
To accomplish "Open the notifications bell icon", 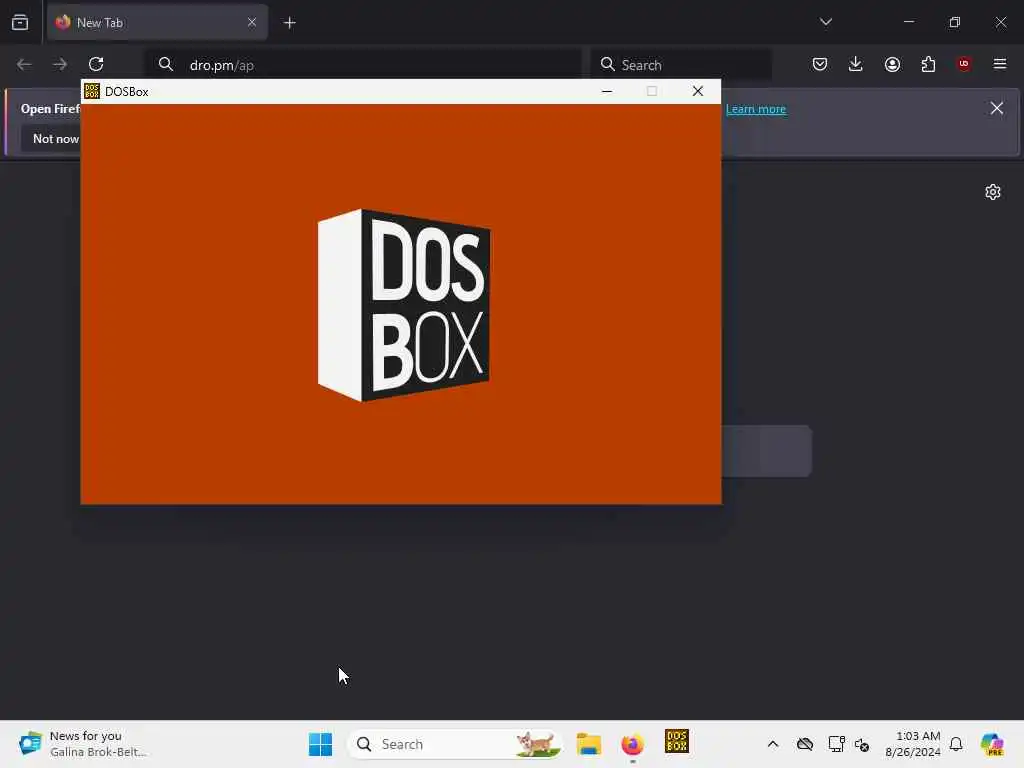I will [956, 744].
